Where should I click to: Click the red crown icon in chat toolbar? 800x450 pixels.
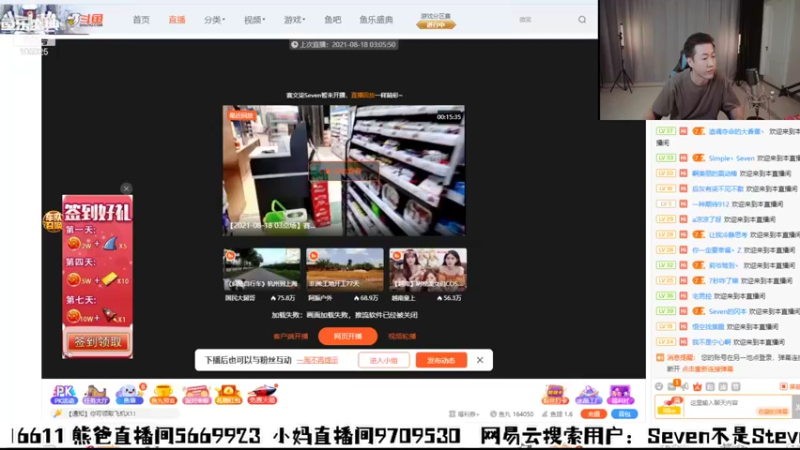697,387
